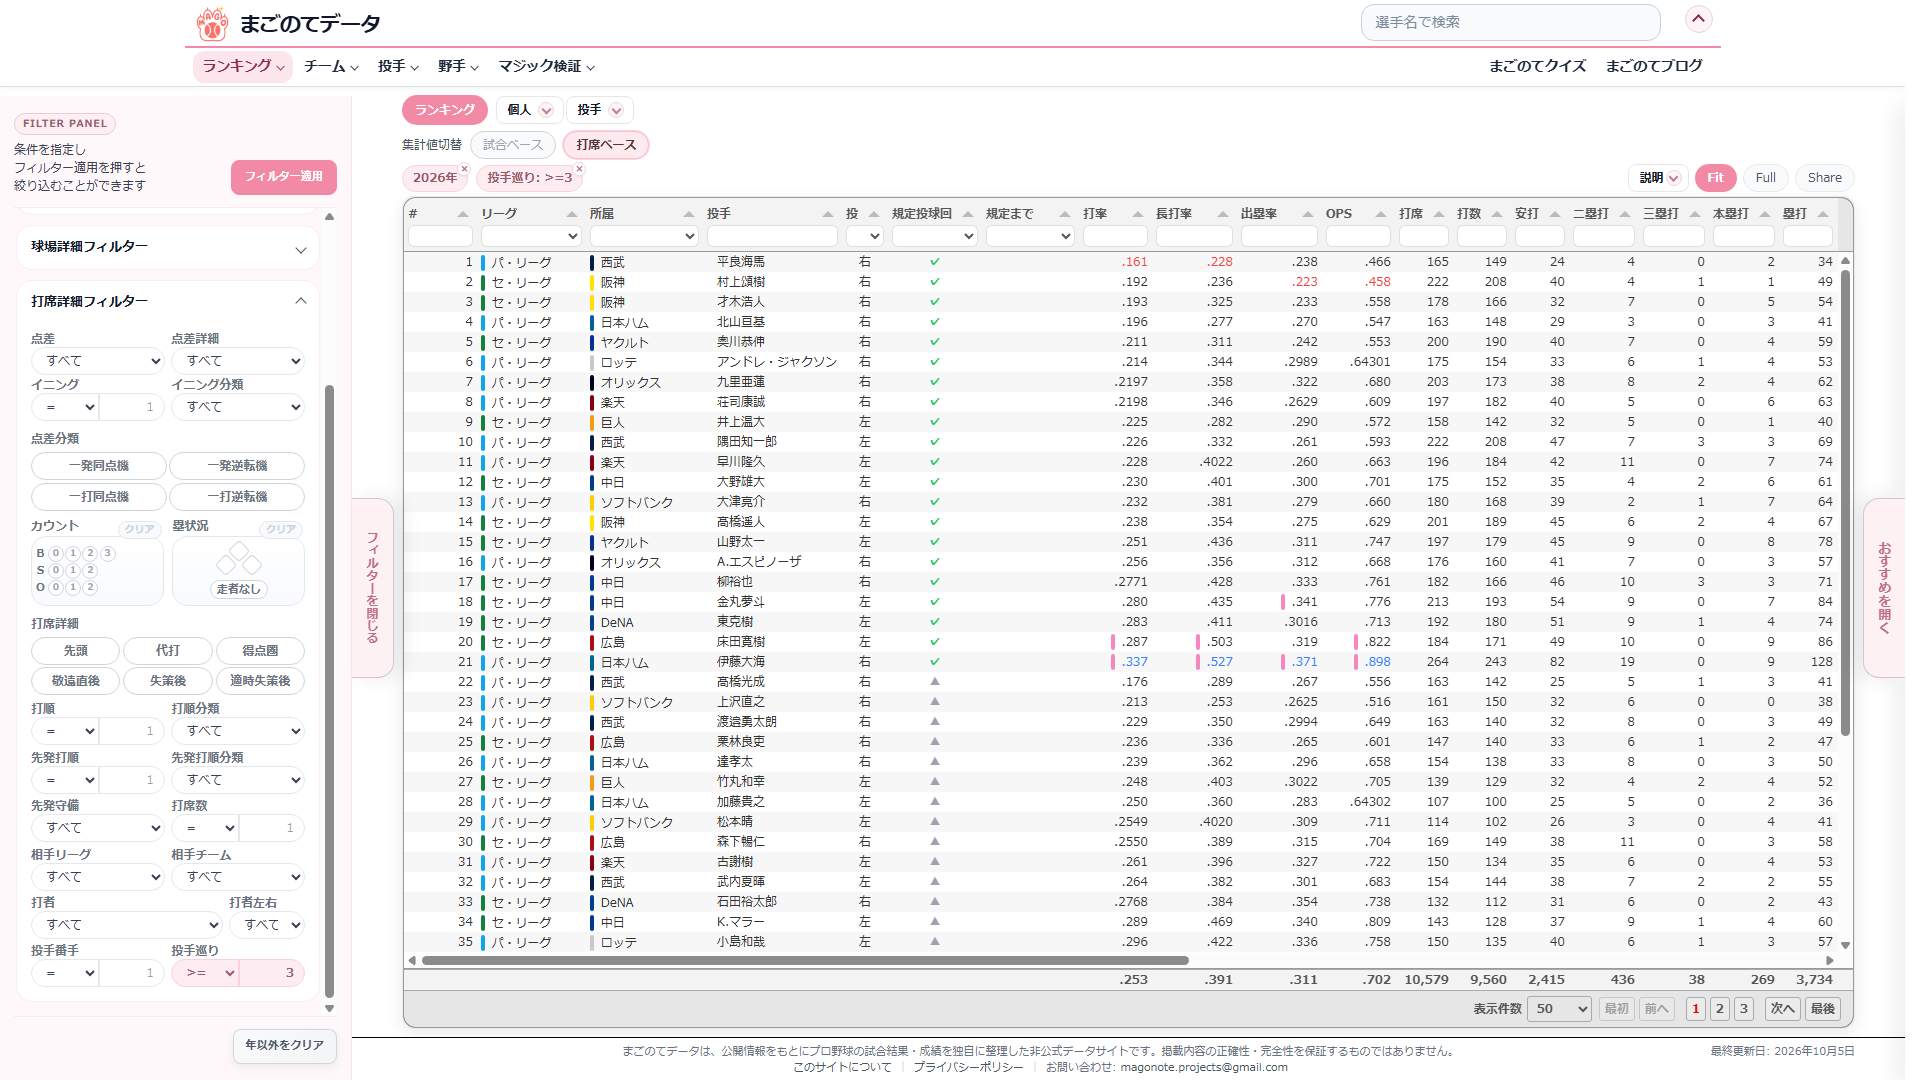Open the 表示件数 50 dropdown
Viewport: 1920px width, 1080px height.
[1559, 1009]
